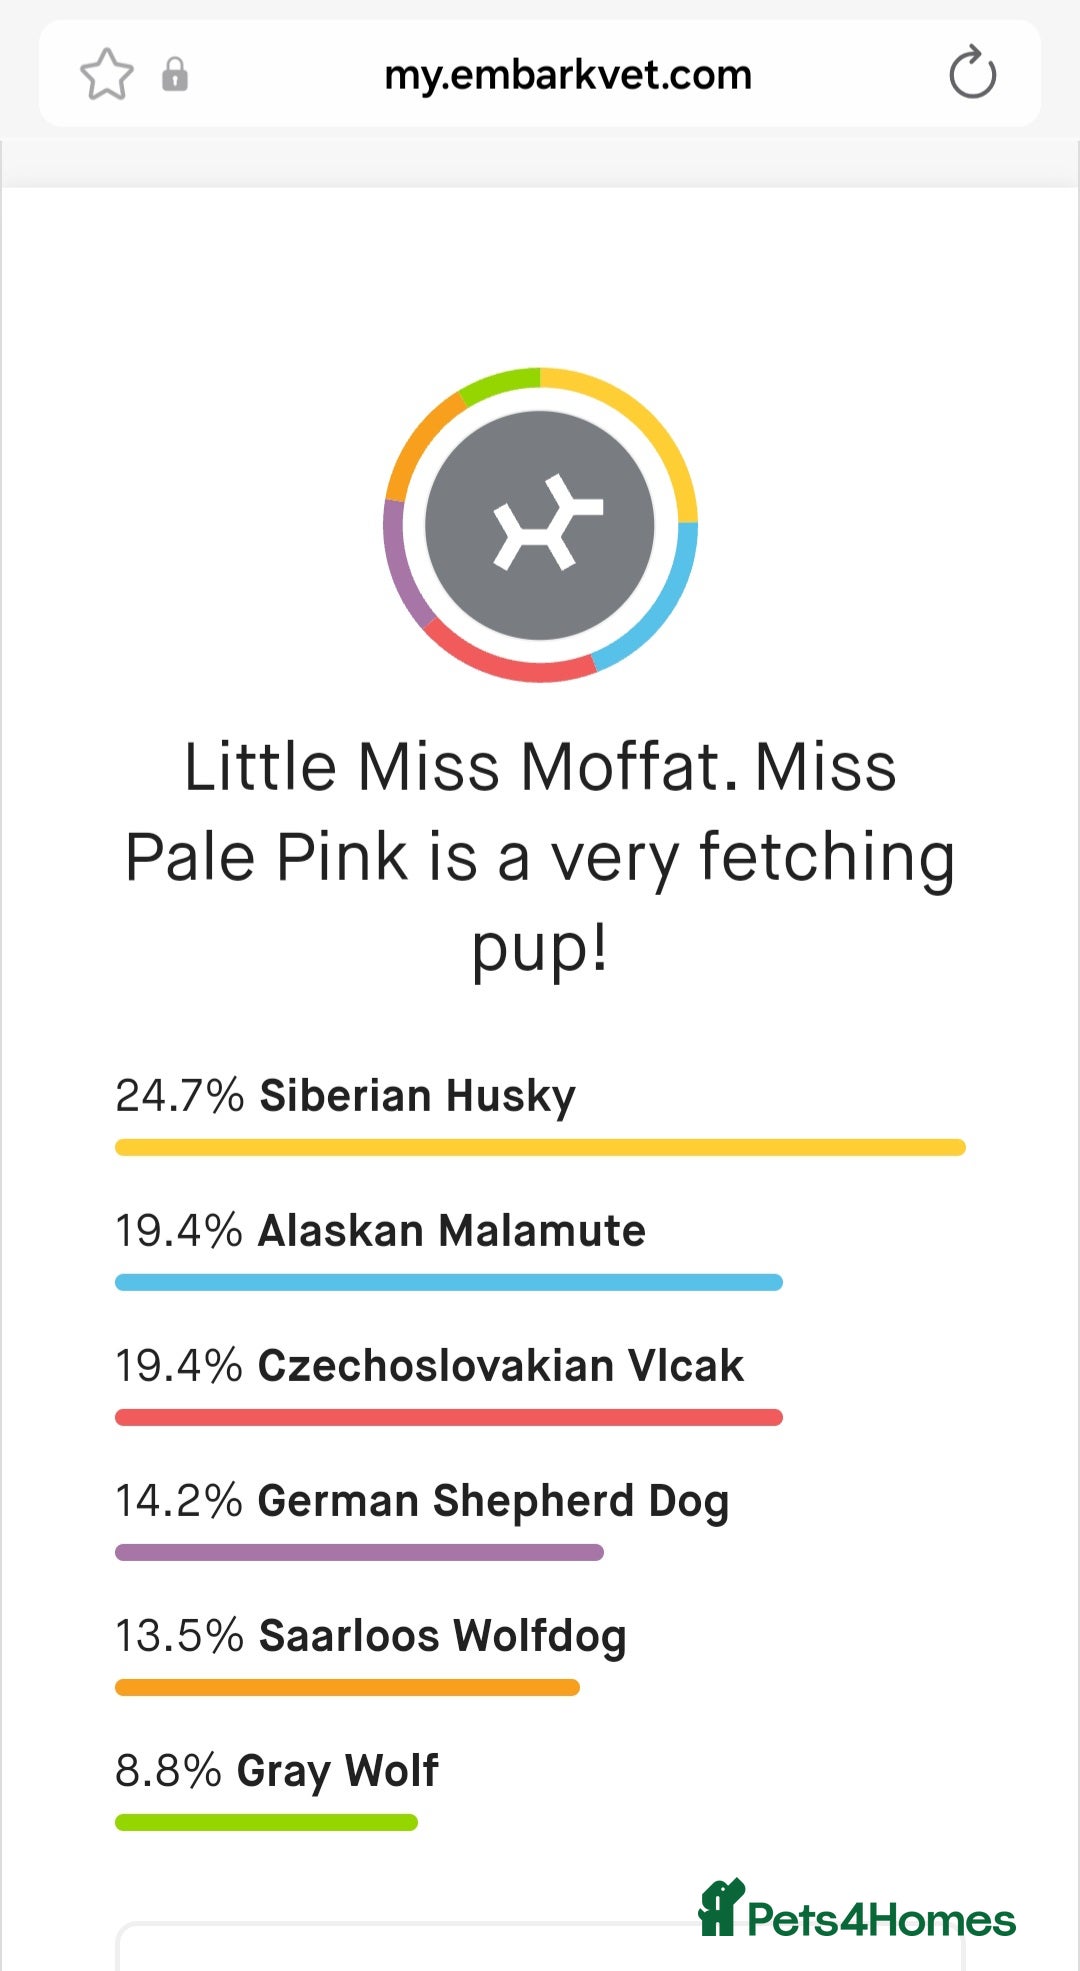
Task: Open the Gray Wolf breed label
Action: coord(337,1771)
